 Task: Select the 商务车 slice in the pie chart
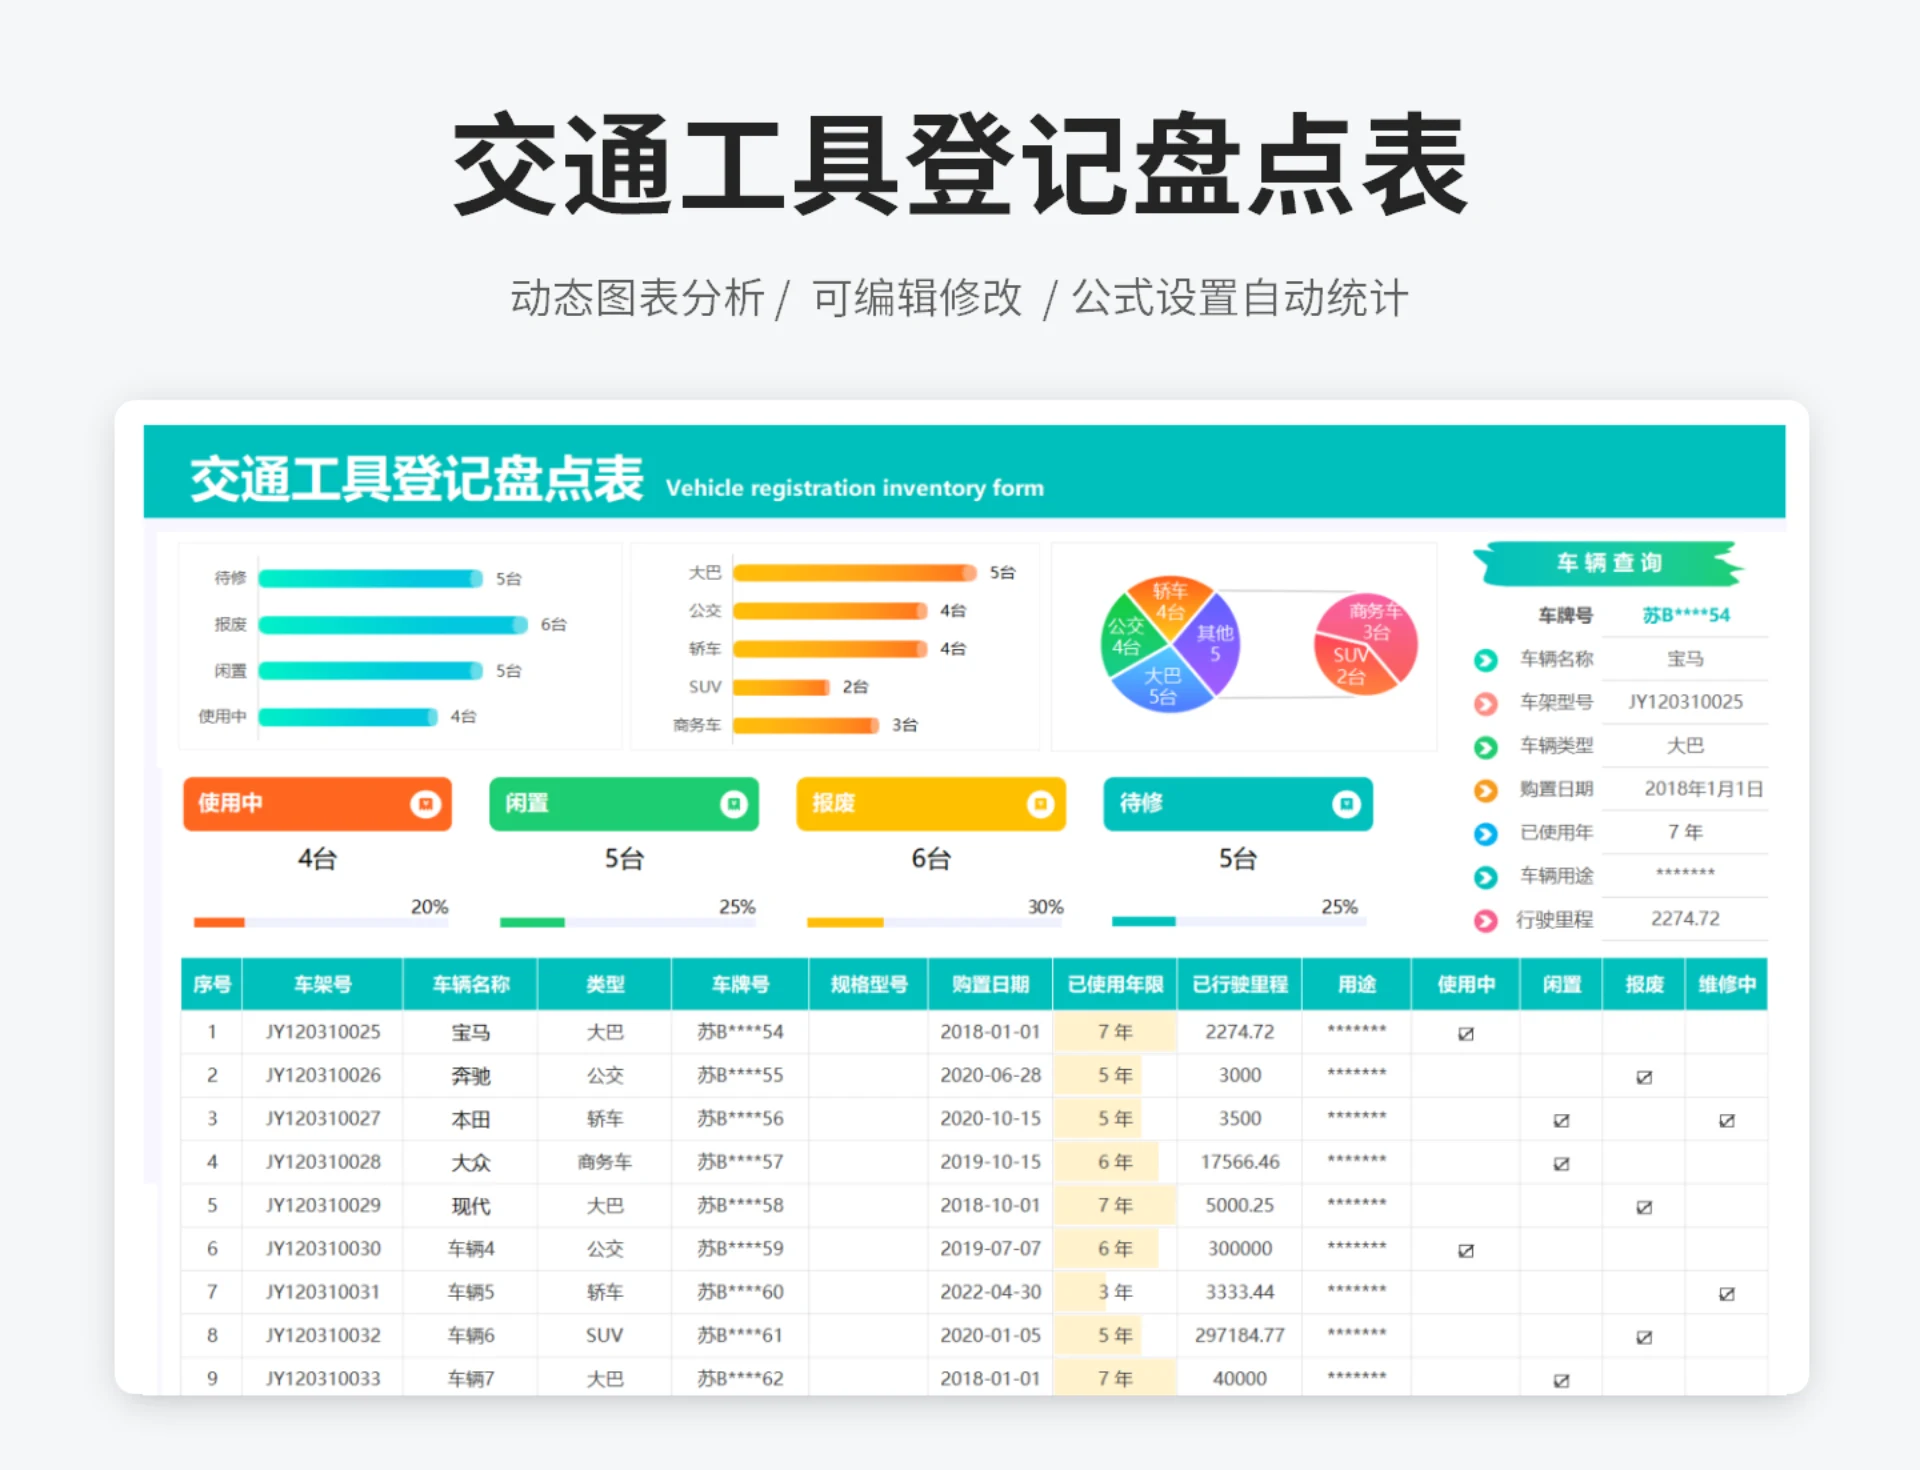tap(1373, 618)
